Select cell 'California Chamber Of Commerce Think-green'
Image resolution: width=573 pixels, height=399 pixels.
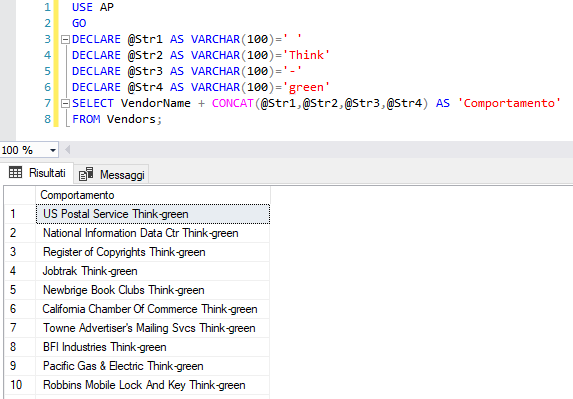(x=153, y=309)
